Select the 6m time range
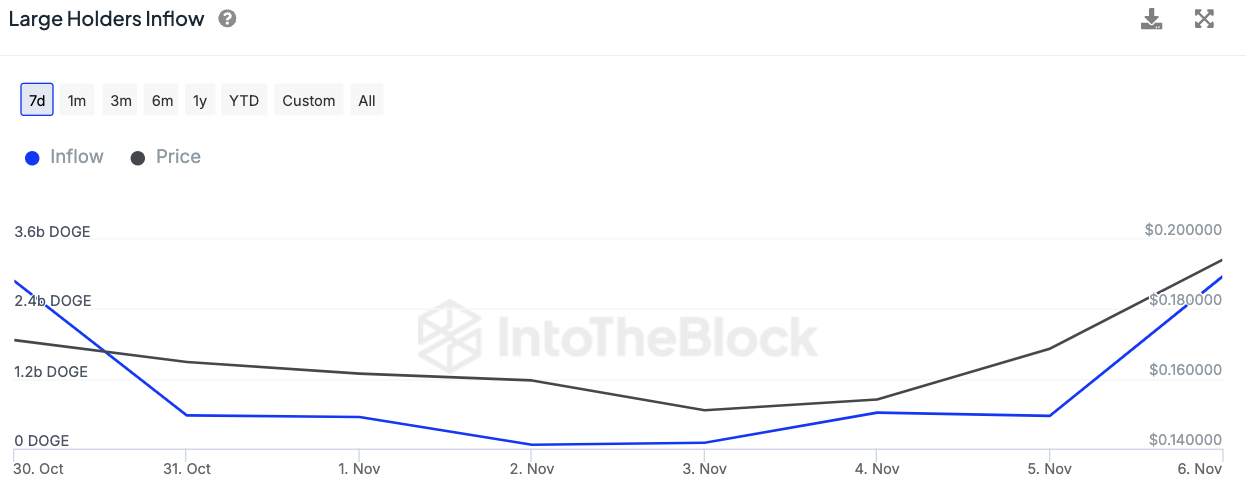 162,100
